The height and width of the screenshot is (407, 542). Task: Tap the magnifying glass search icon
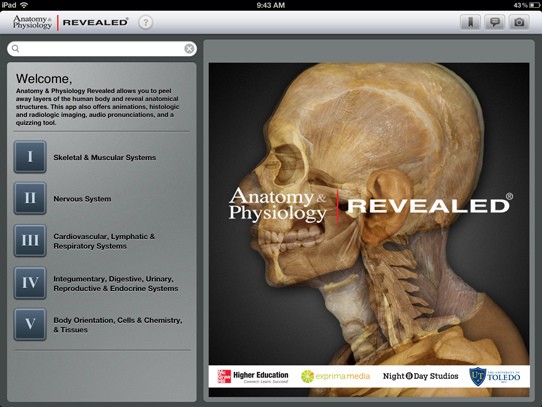(16, 49)
